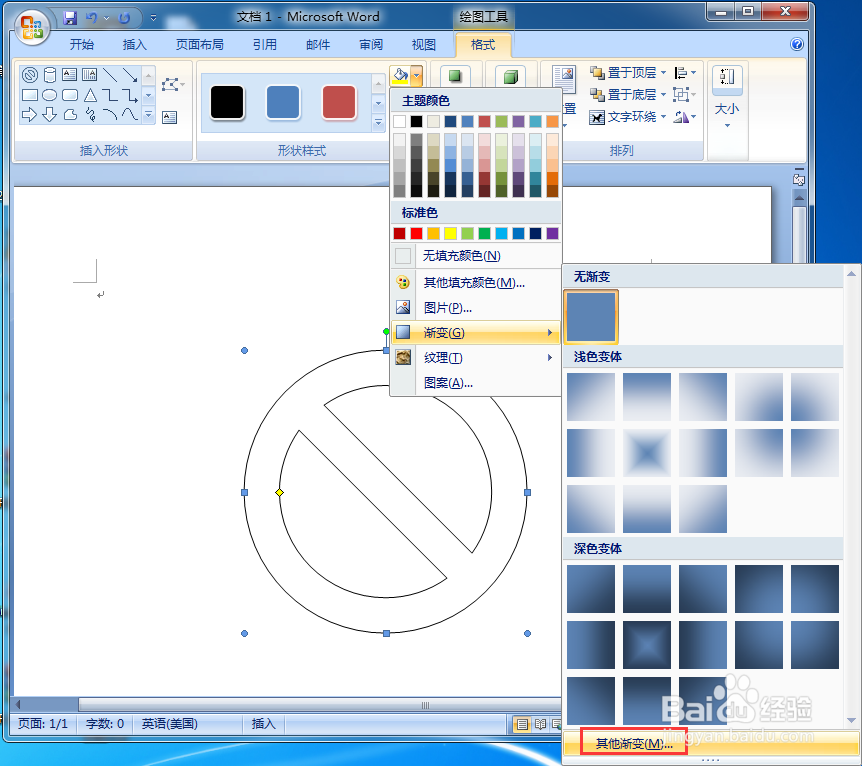
Task: Choose the Arrow line shape
Action: [x=130, y=75]
